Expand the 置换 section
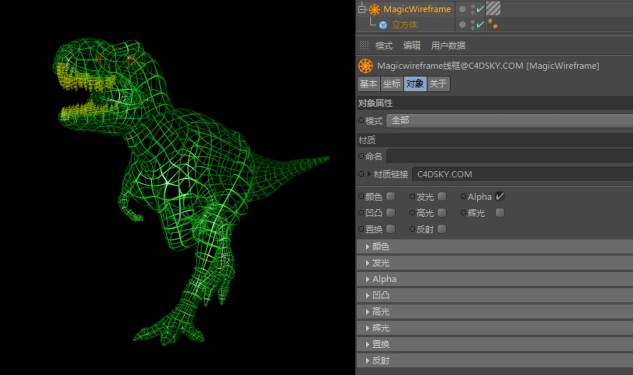Image resolution: width=633 pixels, height=375 pixels. point(495,344)
